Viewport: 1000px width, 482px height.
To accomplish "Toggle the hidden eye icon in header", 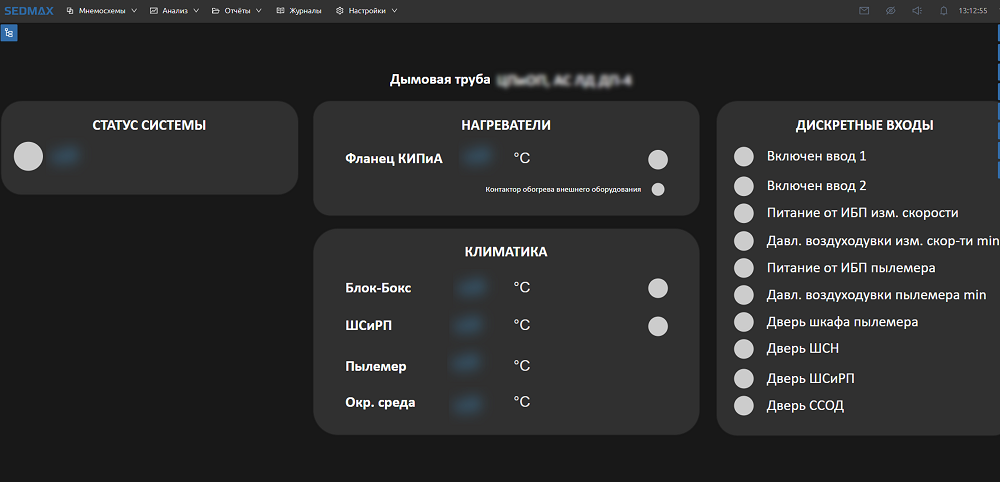I will [891, 11].
